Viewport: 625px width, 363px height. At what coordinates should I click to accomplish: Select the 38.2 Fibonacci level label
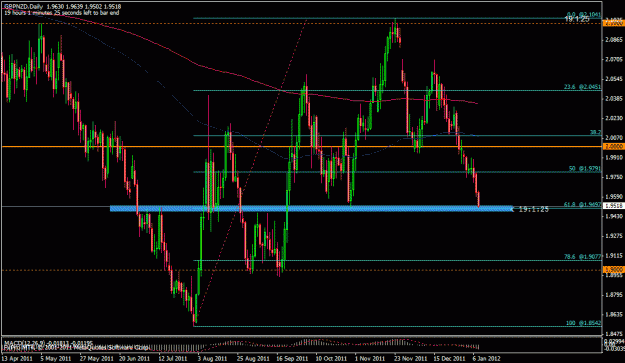click(596, 132)
